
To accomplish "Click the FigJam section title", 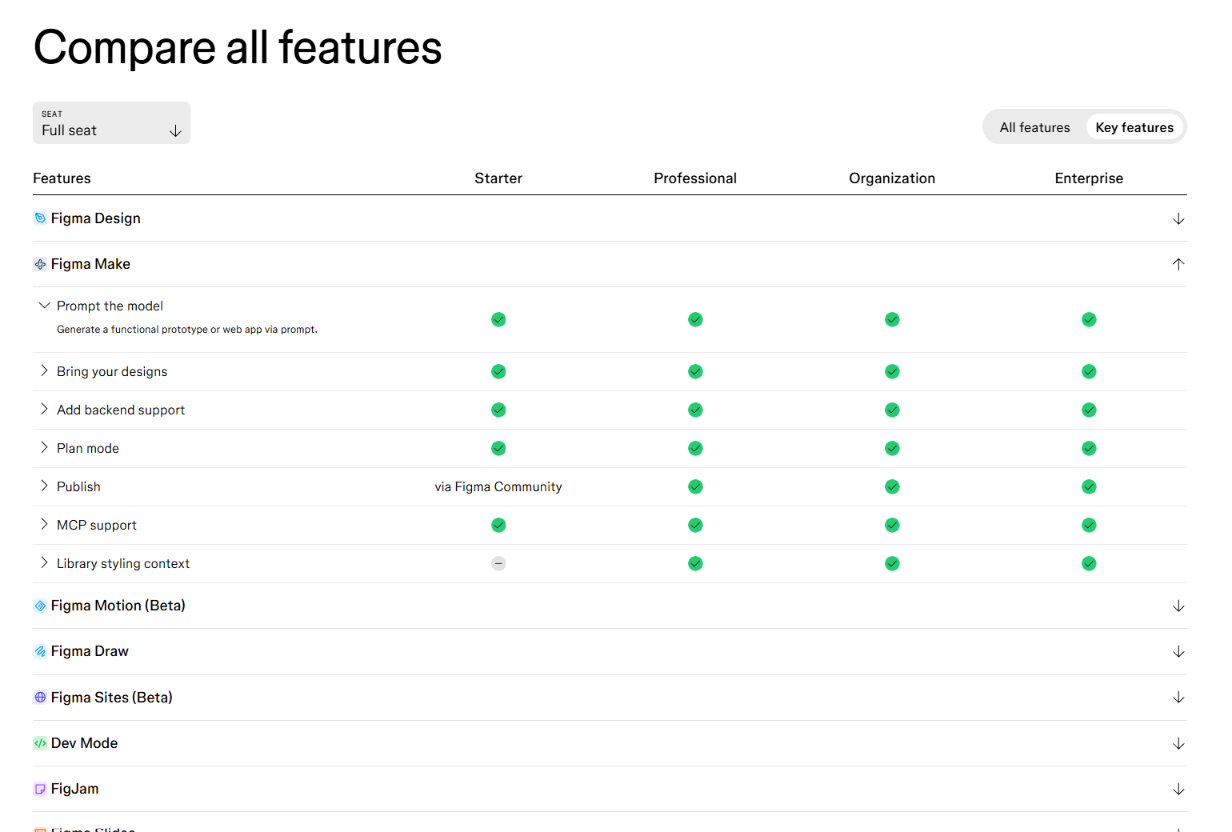I will [x=75, y=789].
